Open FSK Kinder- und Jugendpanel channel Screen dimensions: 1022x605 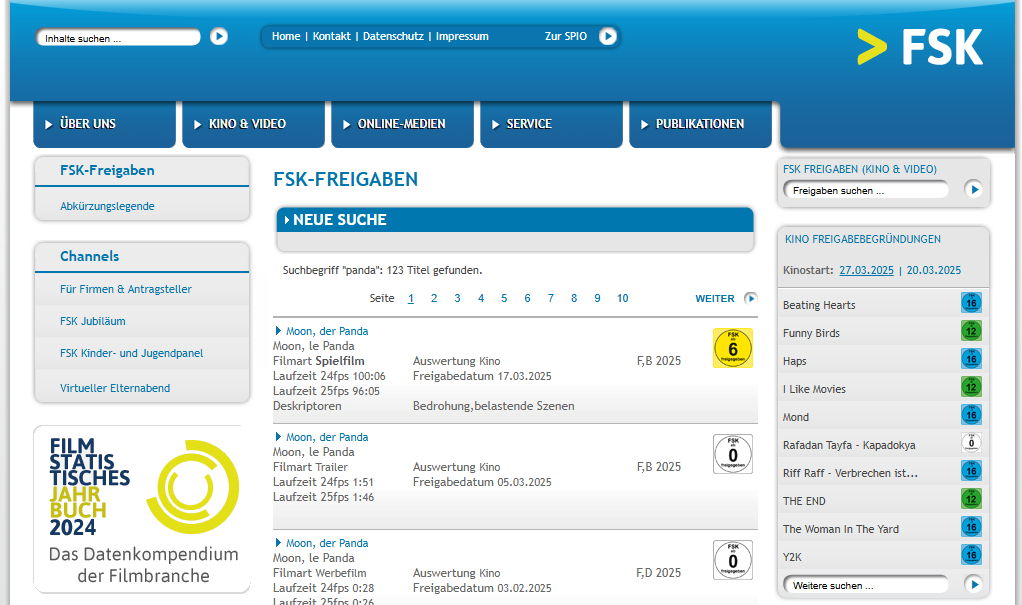(132, 353)
